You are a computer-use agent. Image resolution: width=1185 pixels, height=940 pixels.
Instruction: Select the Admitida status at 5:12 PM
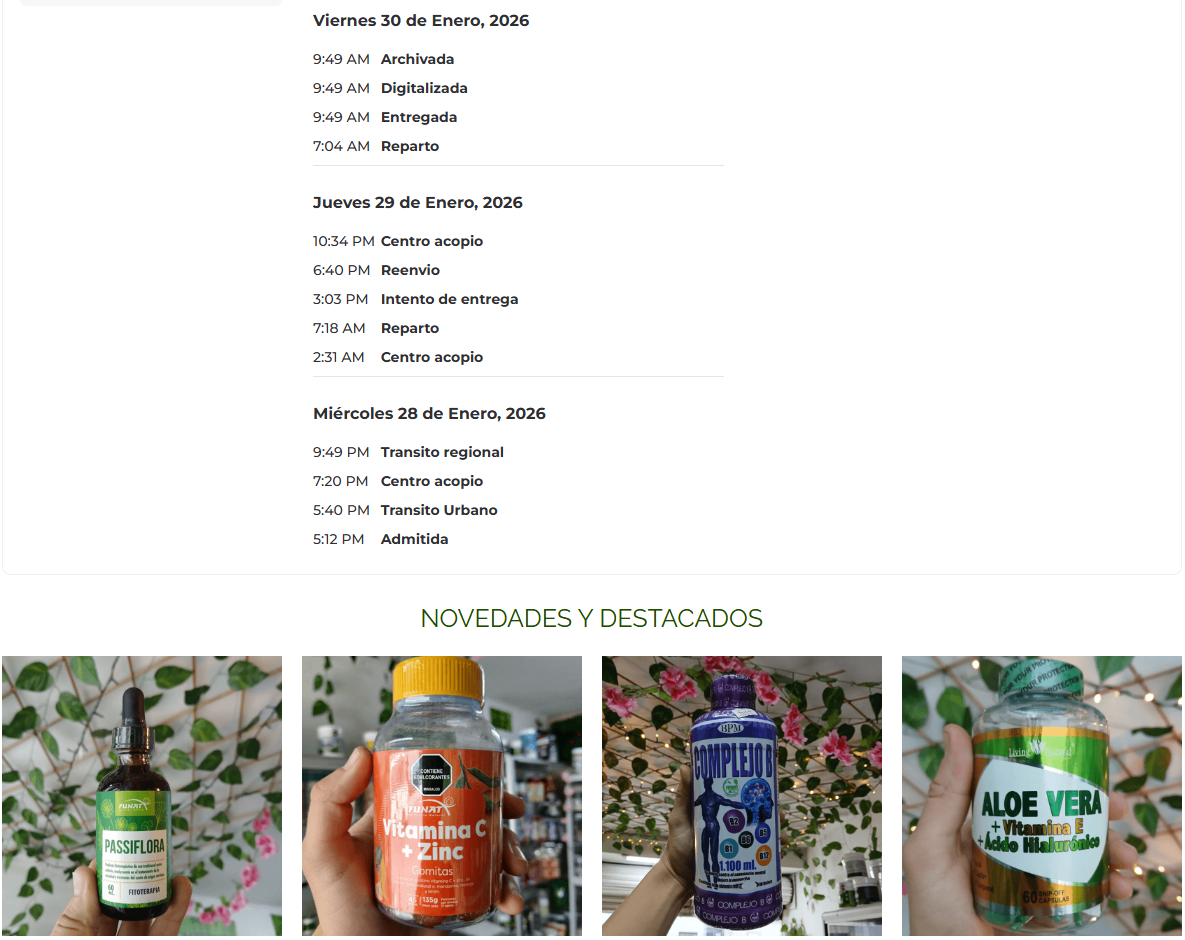pos(414,540)
